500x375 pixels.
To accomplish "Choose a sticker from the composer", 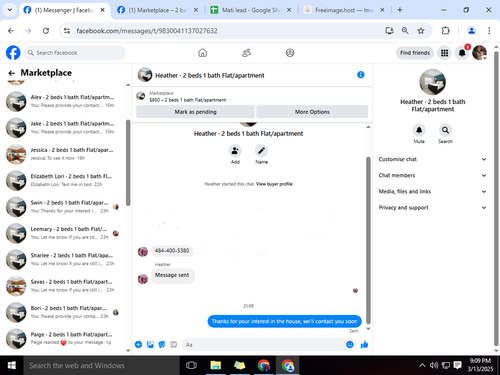I will click(x=162, y=344).
